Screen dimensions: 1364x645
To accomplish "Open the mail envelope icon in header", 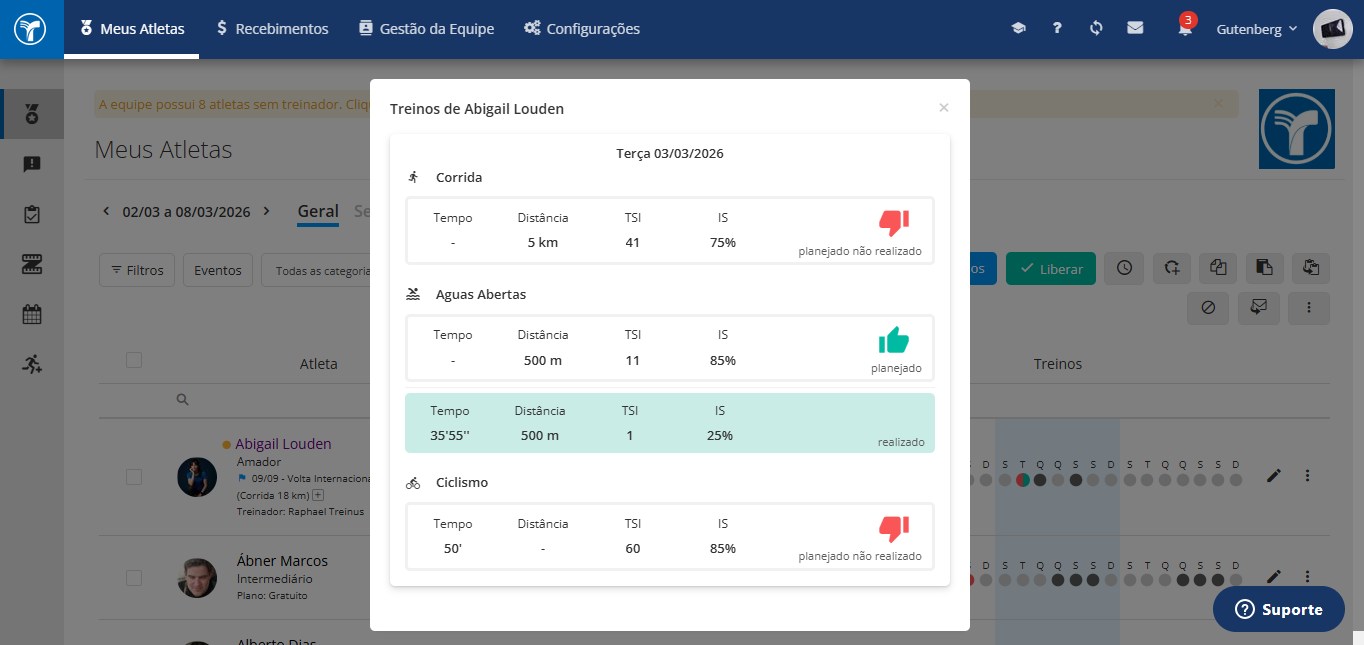I will pyautogui.click(x=1135, y=29).
